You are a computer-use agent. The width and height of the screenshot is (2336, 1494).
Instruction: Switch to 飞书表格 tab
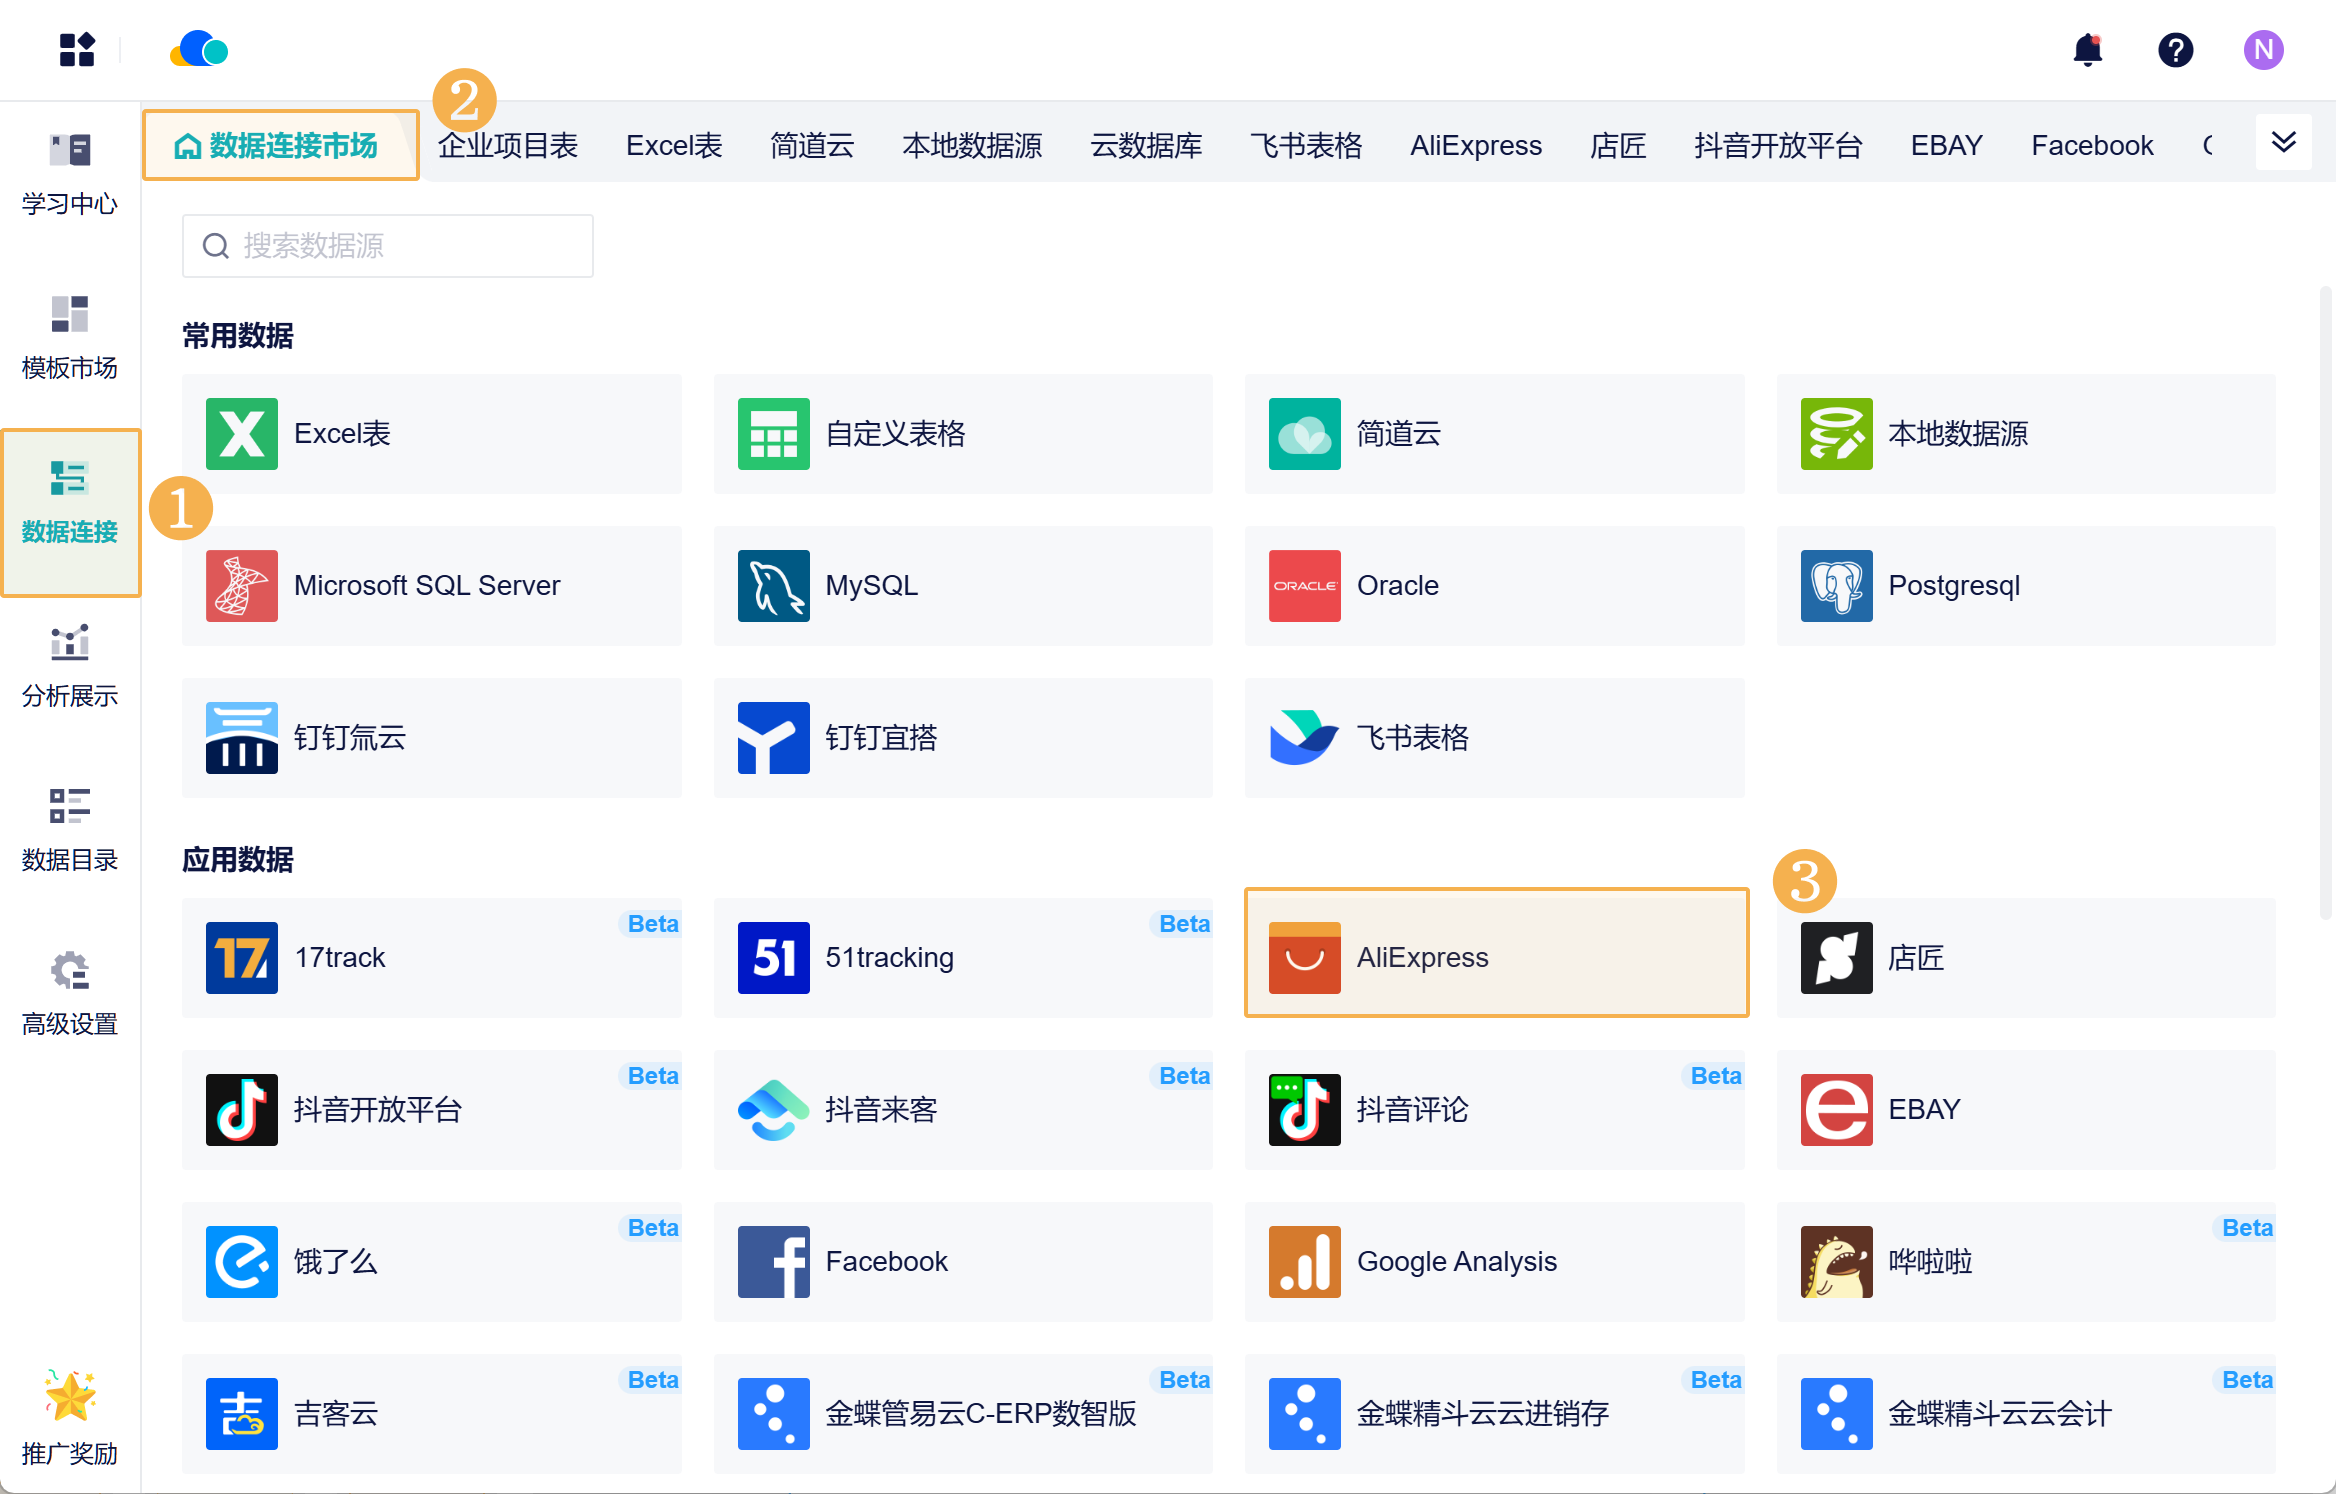click(x=1306, y=146)
